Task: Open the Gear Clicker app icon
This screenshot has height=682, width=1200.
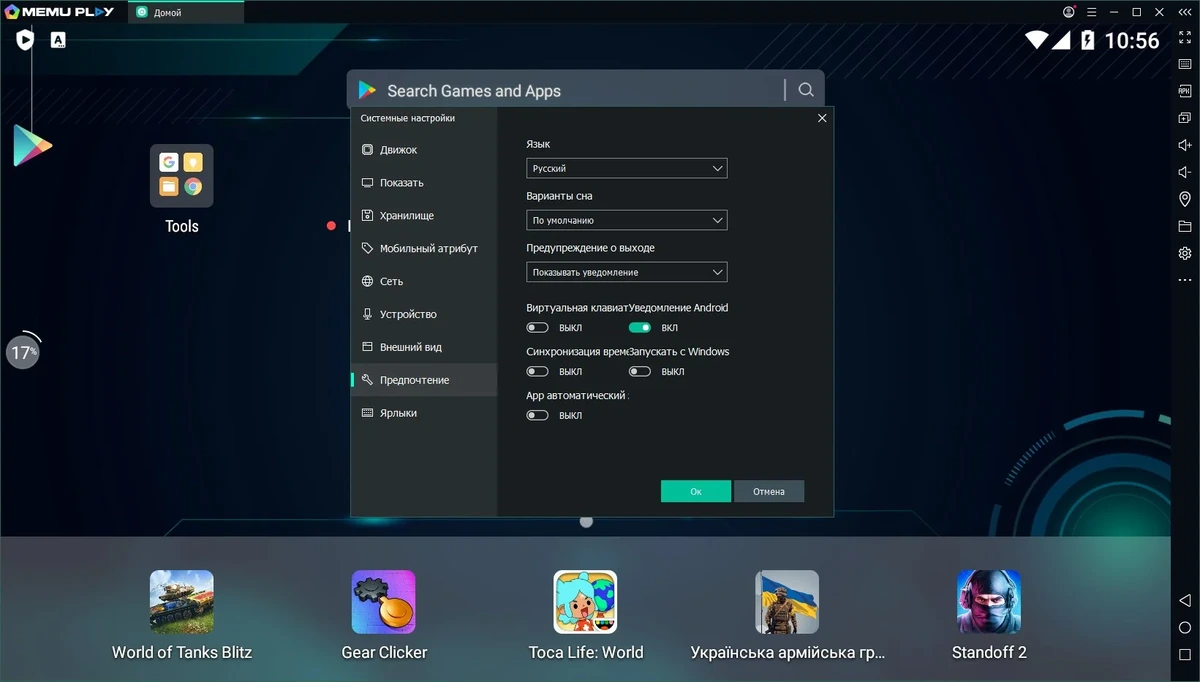Action: click(383, 602)
